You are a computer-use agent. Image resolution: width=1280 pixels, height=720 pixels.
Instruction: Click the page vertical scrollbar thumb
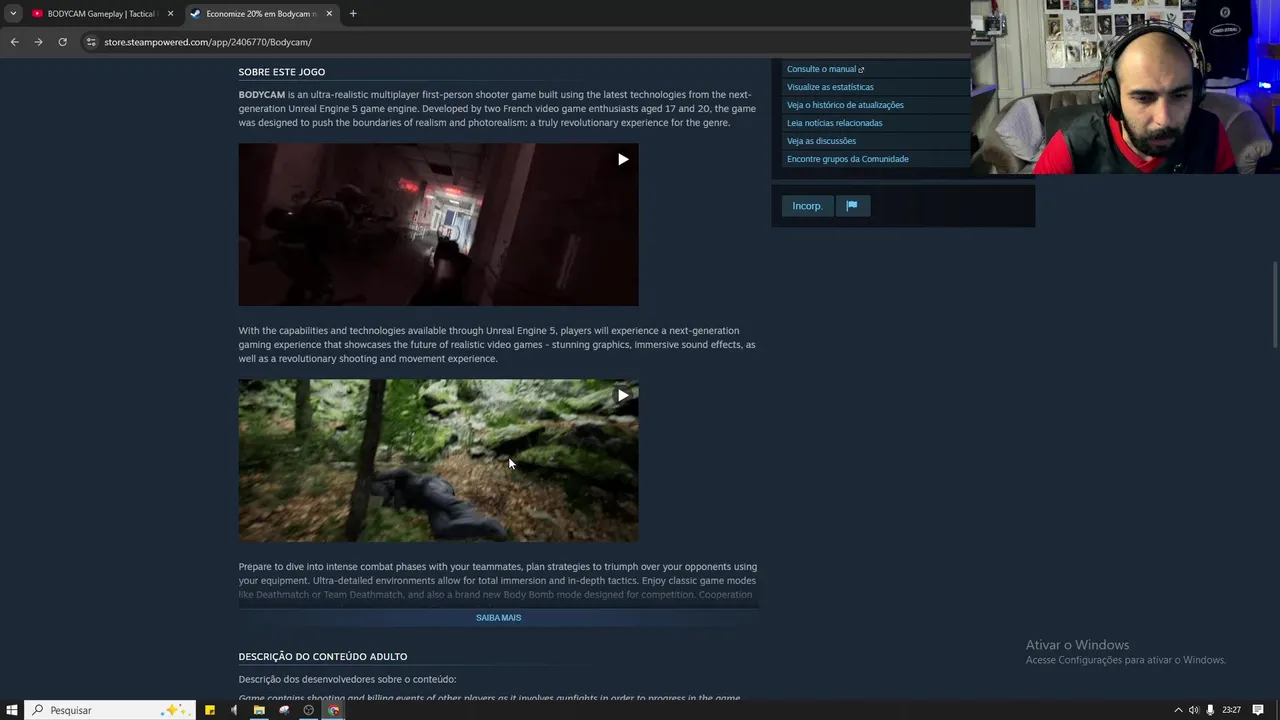point(1274,305)
